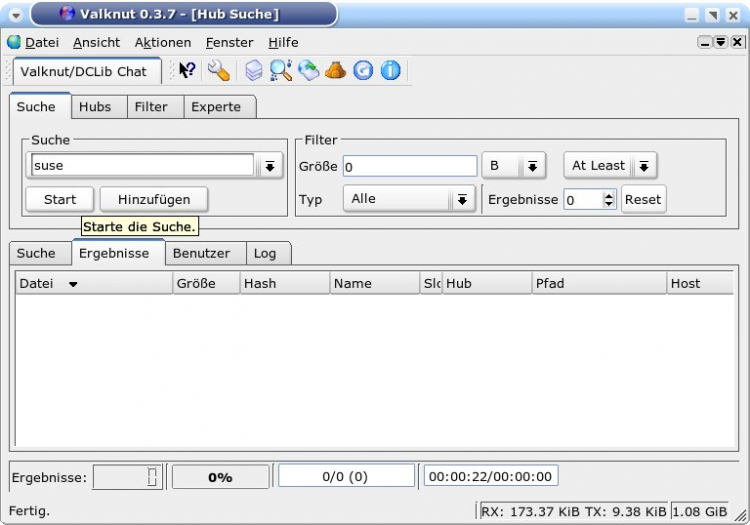Decrease Ergebnisse count with down arrow
Viewport: 750px width, 525px height.
(608, 204)
